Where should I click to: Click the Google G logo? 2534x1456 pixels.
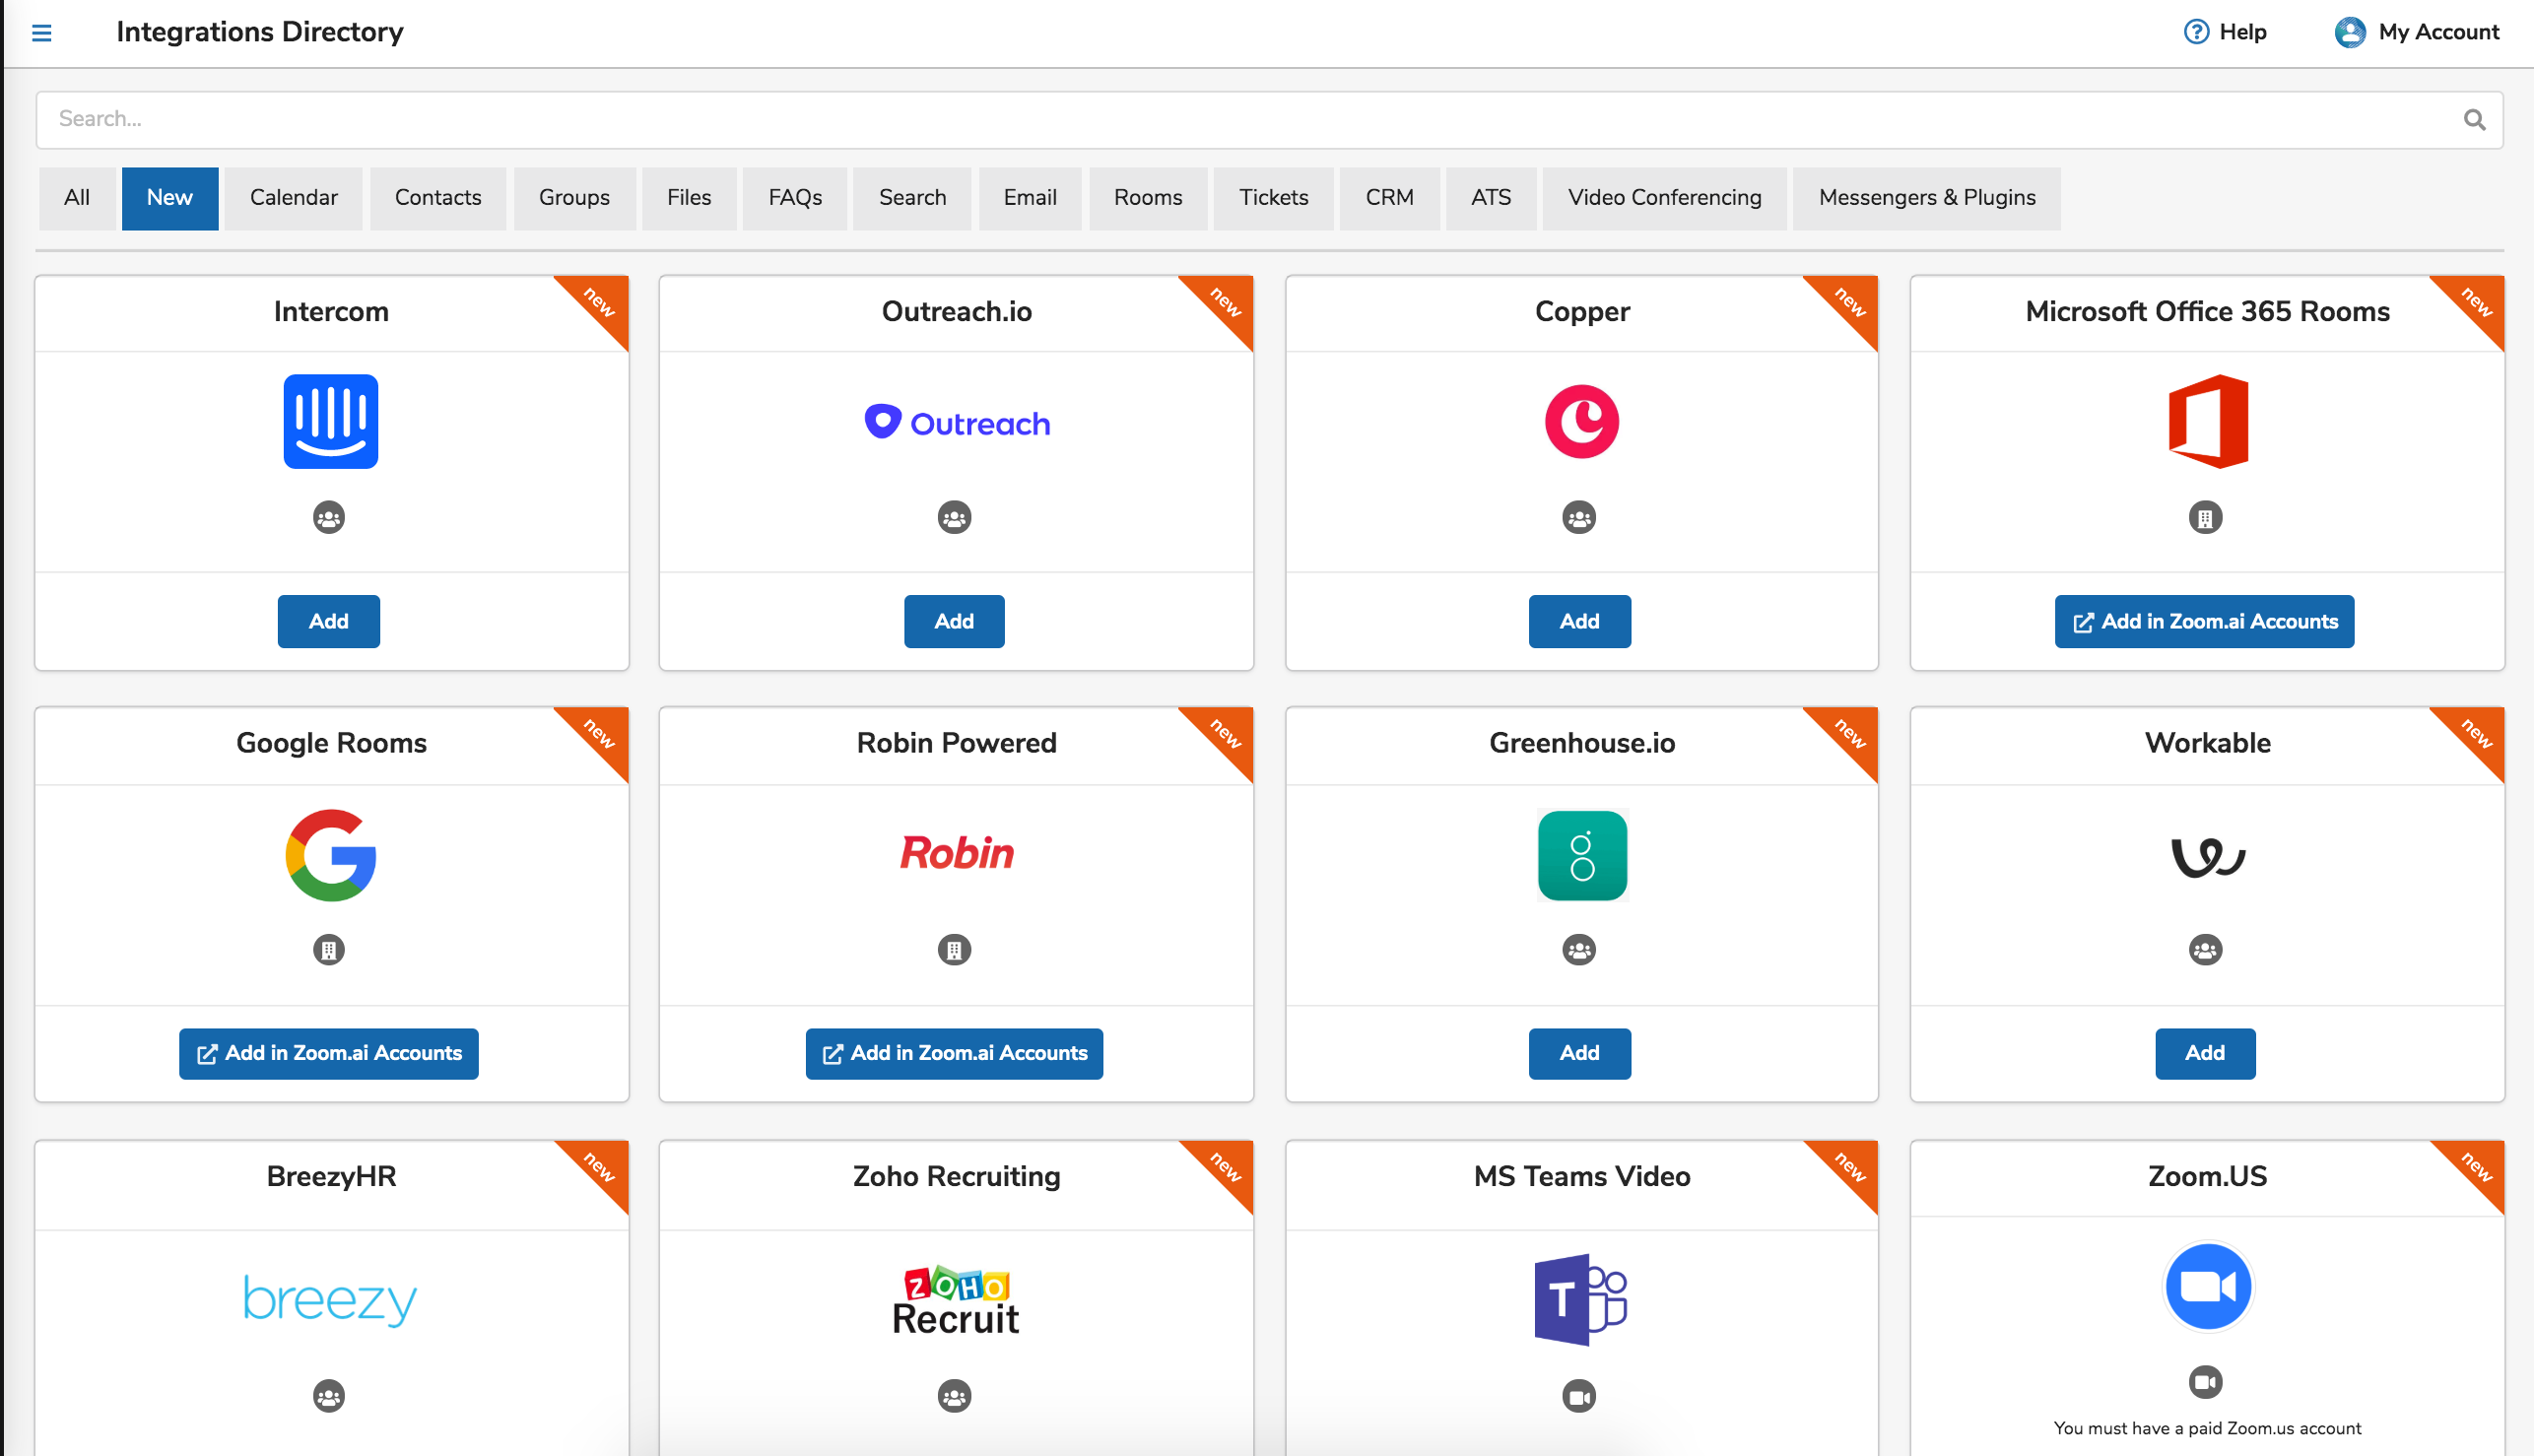pyautogui.click(x=331, y=855)
